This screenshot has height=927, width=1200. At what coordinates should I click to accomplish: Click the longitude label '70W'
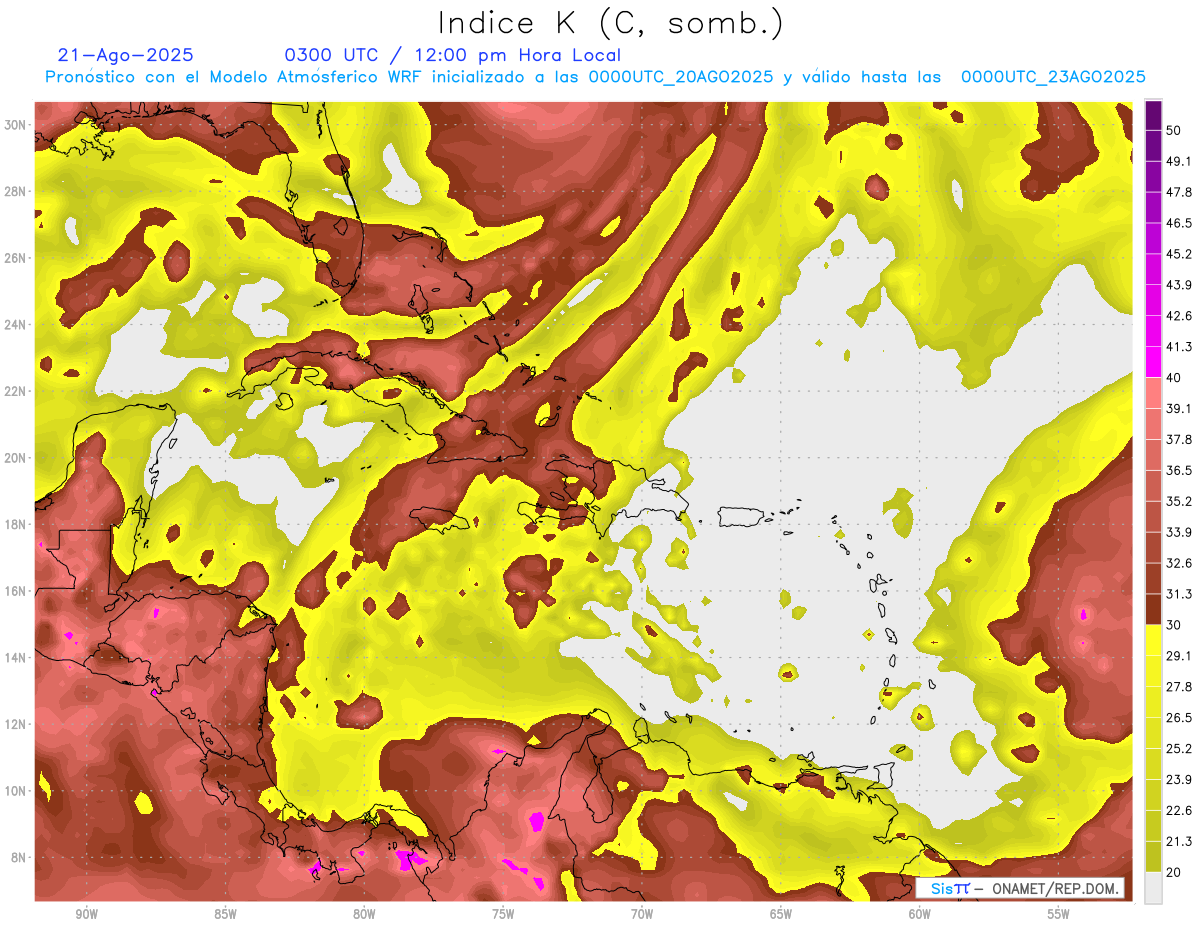point(642,914)
